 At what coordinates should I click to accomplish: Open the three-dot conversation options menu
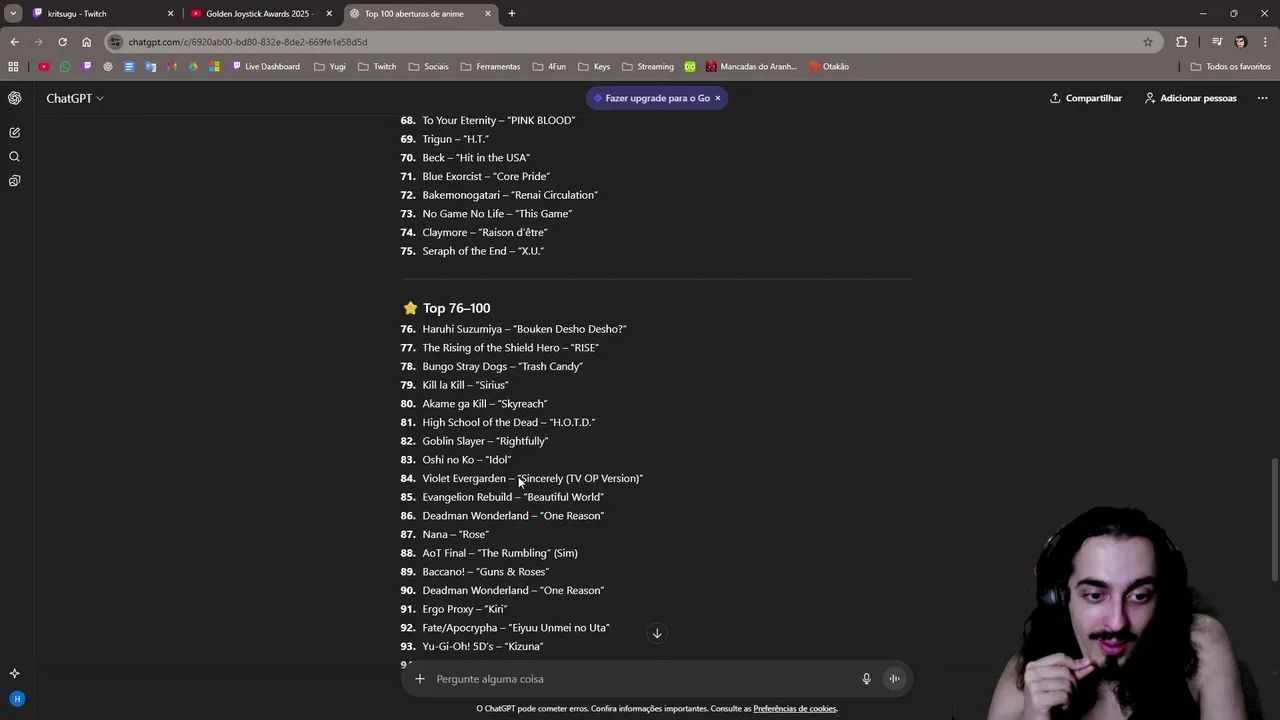click(1262, 98)
